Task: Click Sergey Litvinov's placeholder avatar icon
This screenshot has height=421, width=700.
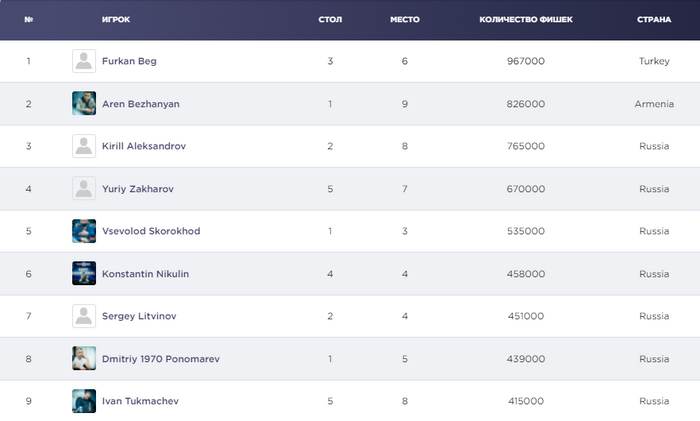Action: coord(84,316)
